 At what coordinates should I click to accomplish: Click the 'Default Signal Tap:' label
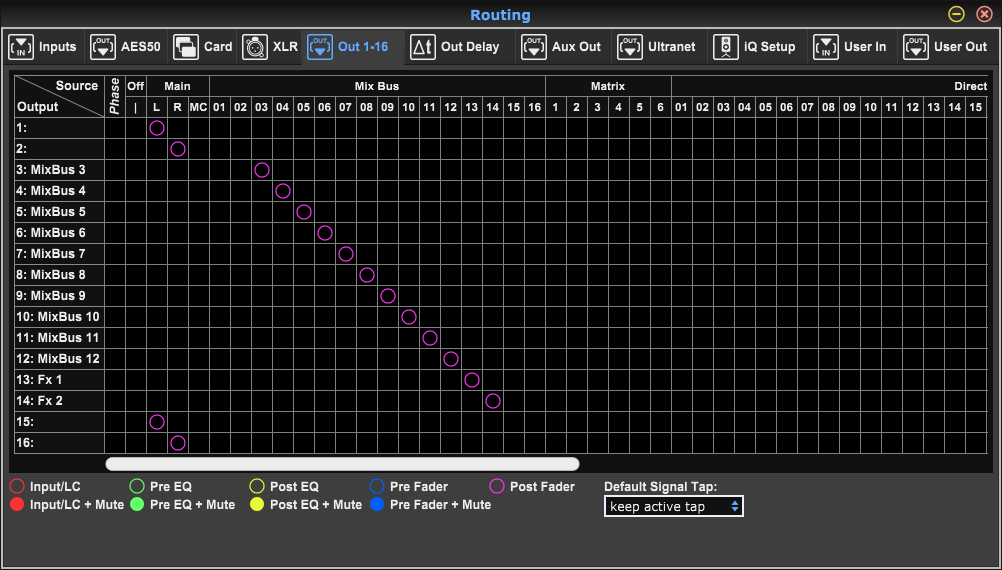[661, 487]
